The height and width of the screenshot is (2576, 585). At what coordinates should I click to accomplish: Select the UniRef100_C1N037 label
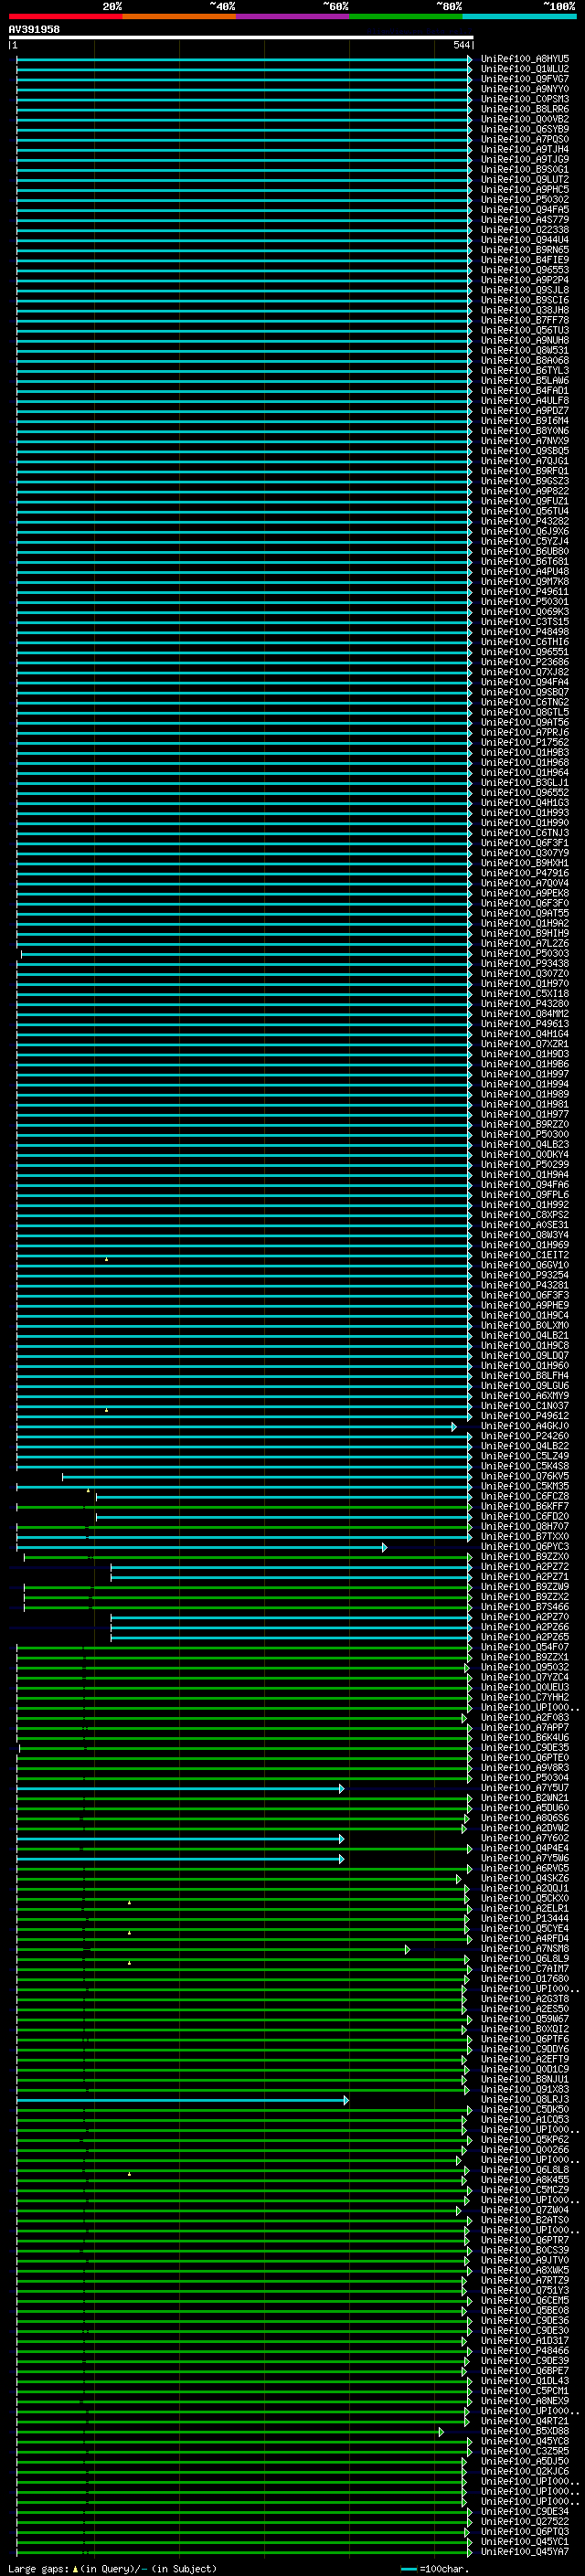click(524, 1406)
